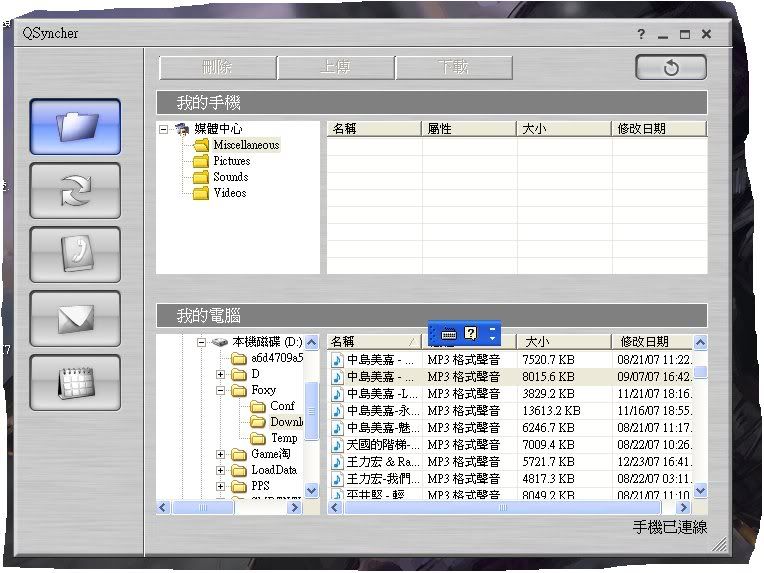The width and height of the screenshot is (764, 573).
Task: Expand the D folder node
Action: tap(220, 374)
